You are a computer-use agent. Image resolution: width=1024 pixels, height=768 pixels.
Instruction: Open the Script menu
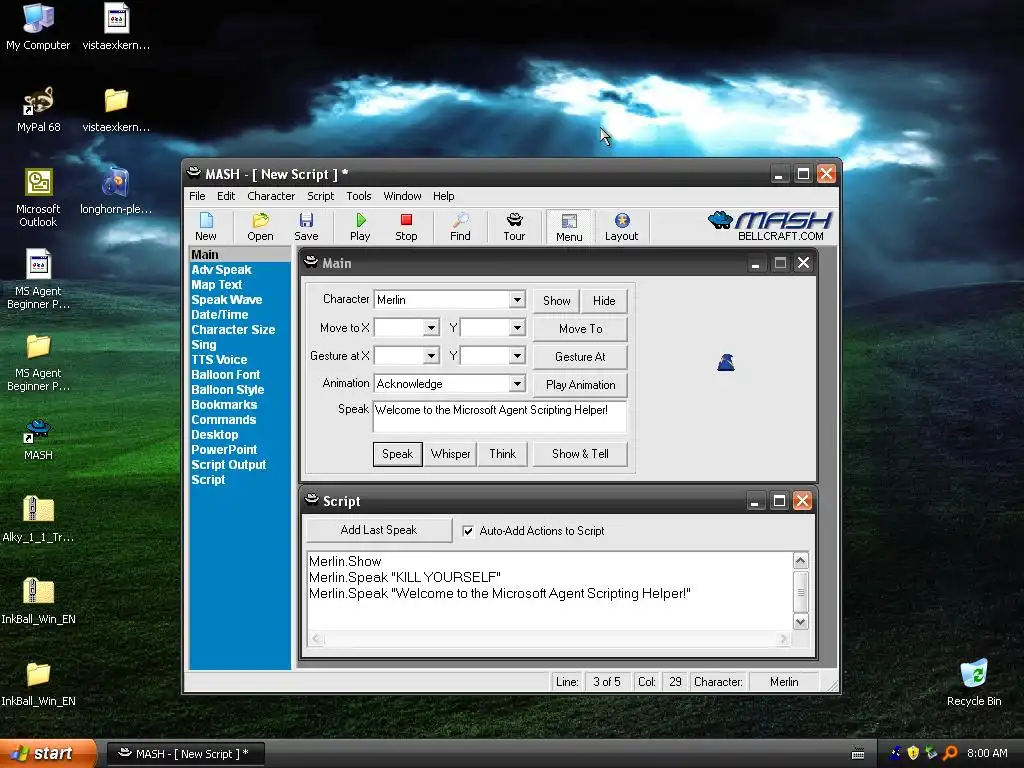click(x=321, y=196)
